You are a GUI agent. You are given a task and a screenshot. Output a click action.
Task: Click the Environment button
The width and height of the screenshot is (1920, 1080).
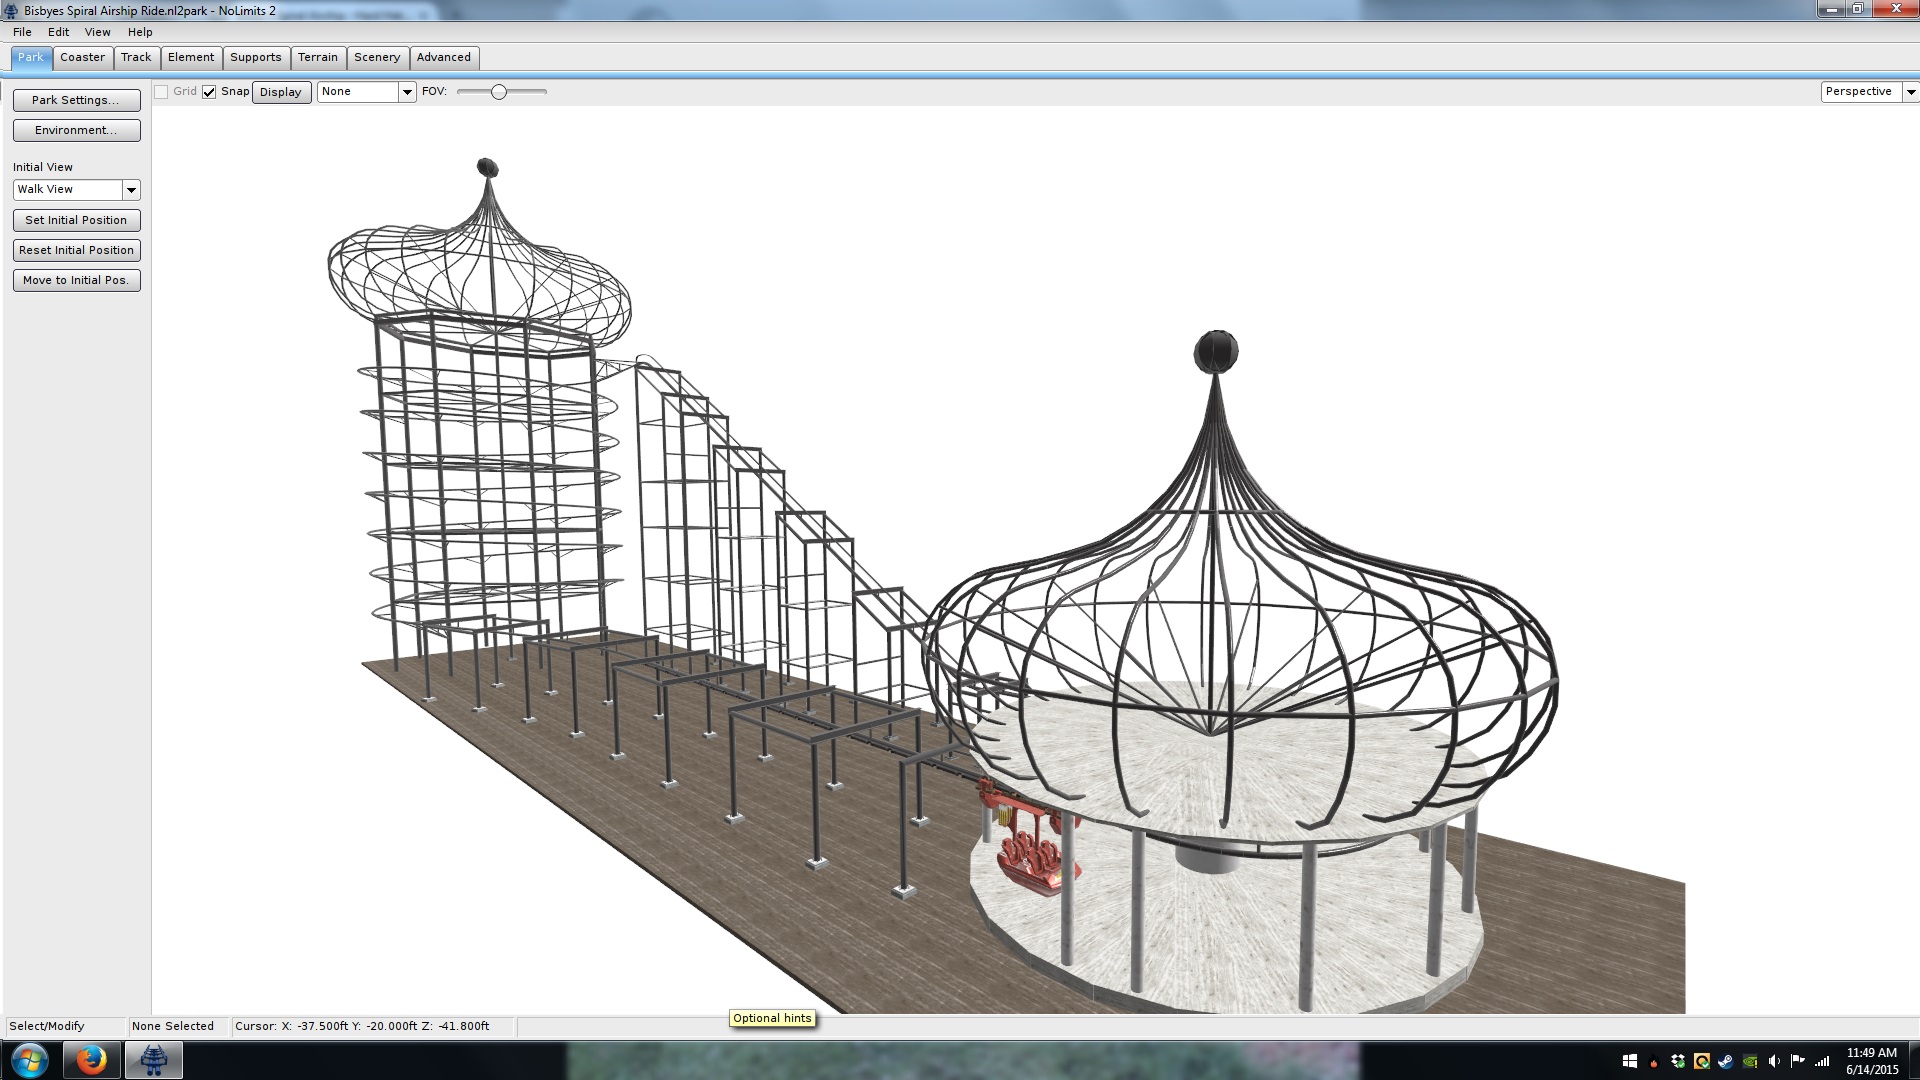76,130
